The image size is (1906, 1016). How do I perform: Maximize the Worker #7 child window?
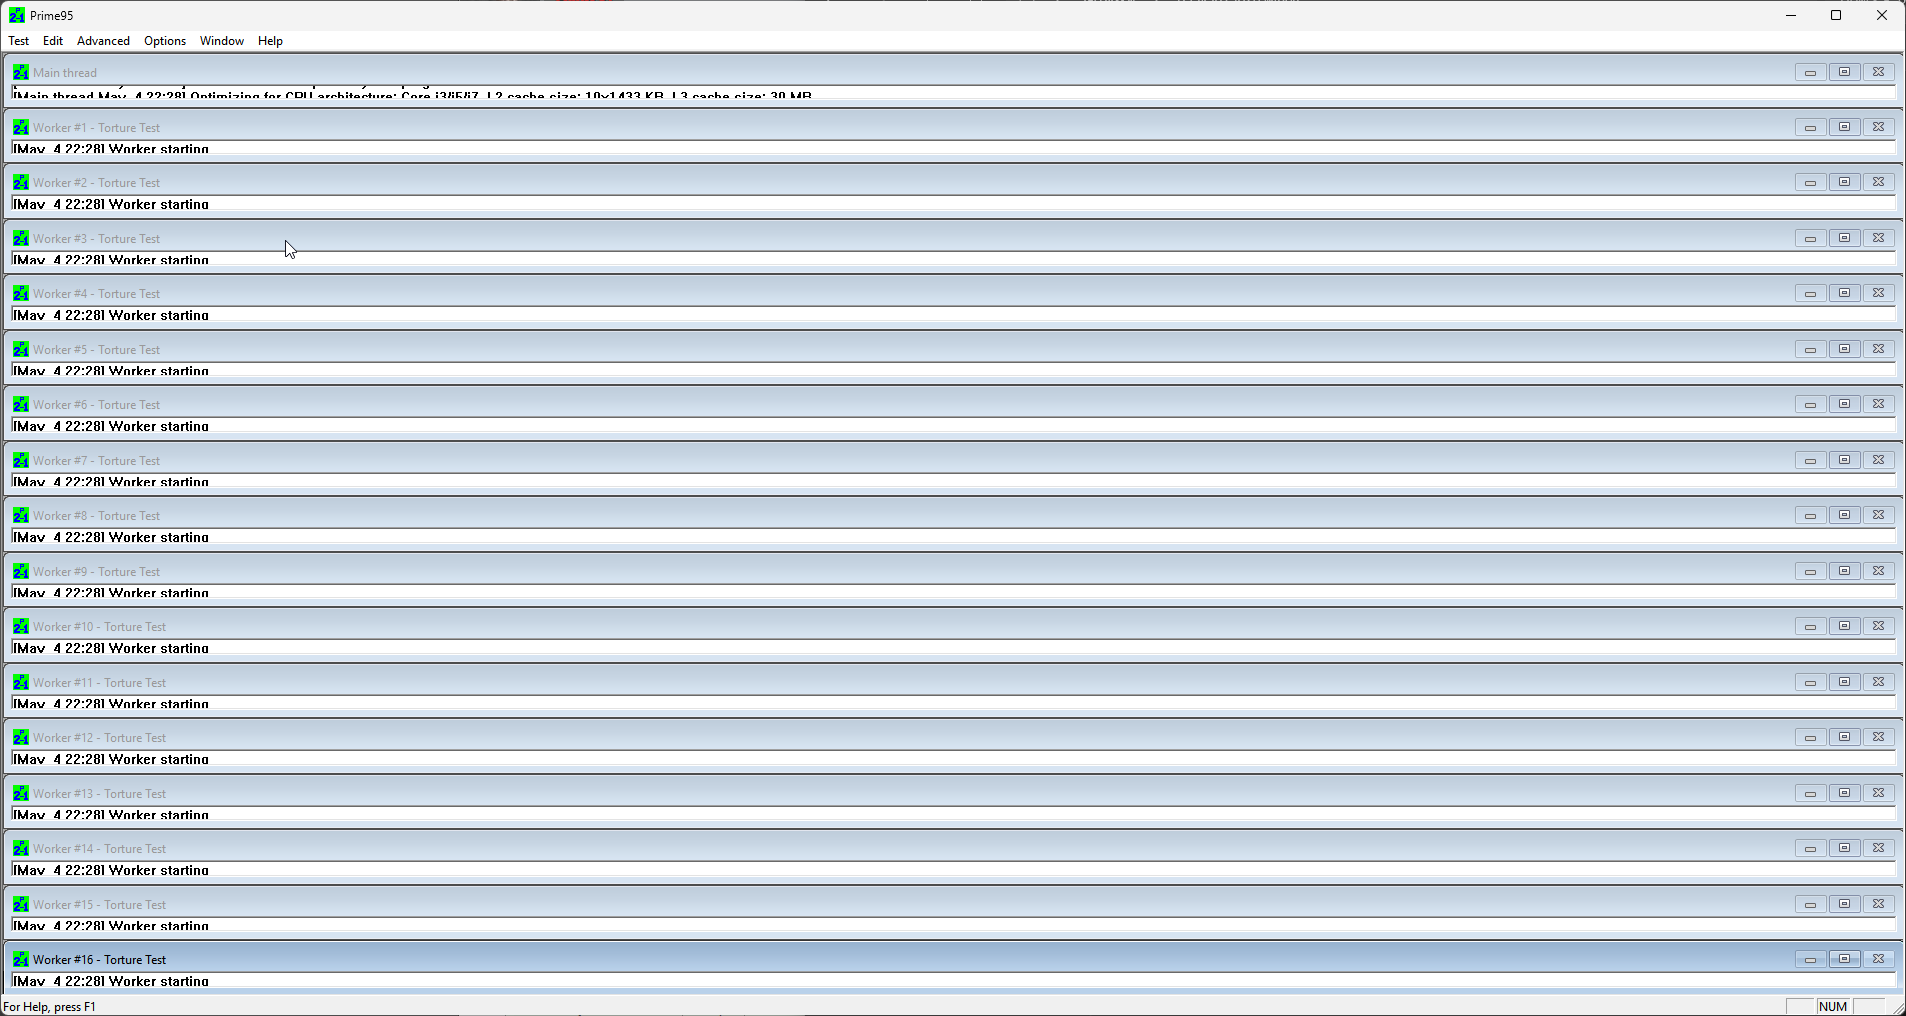tap(1844, 460)
